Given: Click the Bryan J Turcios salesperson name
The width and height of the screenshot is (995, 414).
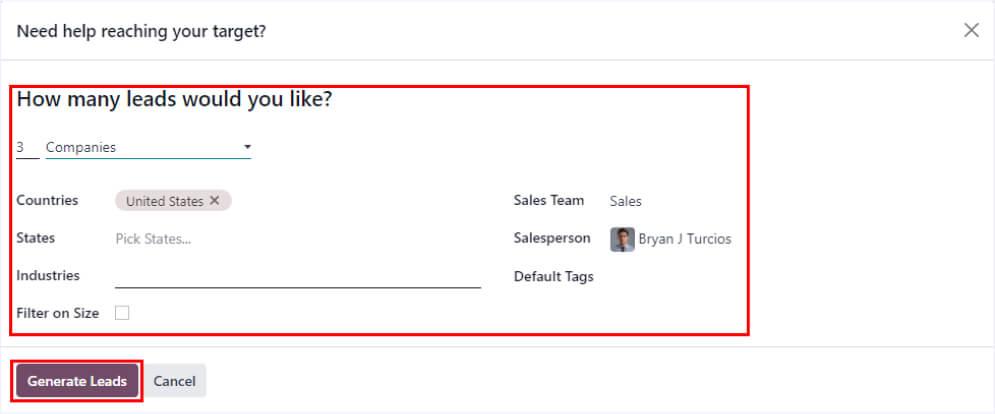Looking at the screenshot, I should [685, 239].
